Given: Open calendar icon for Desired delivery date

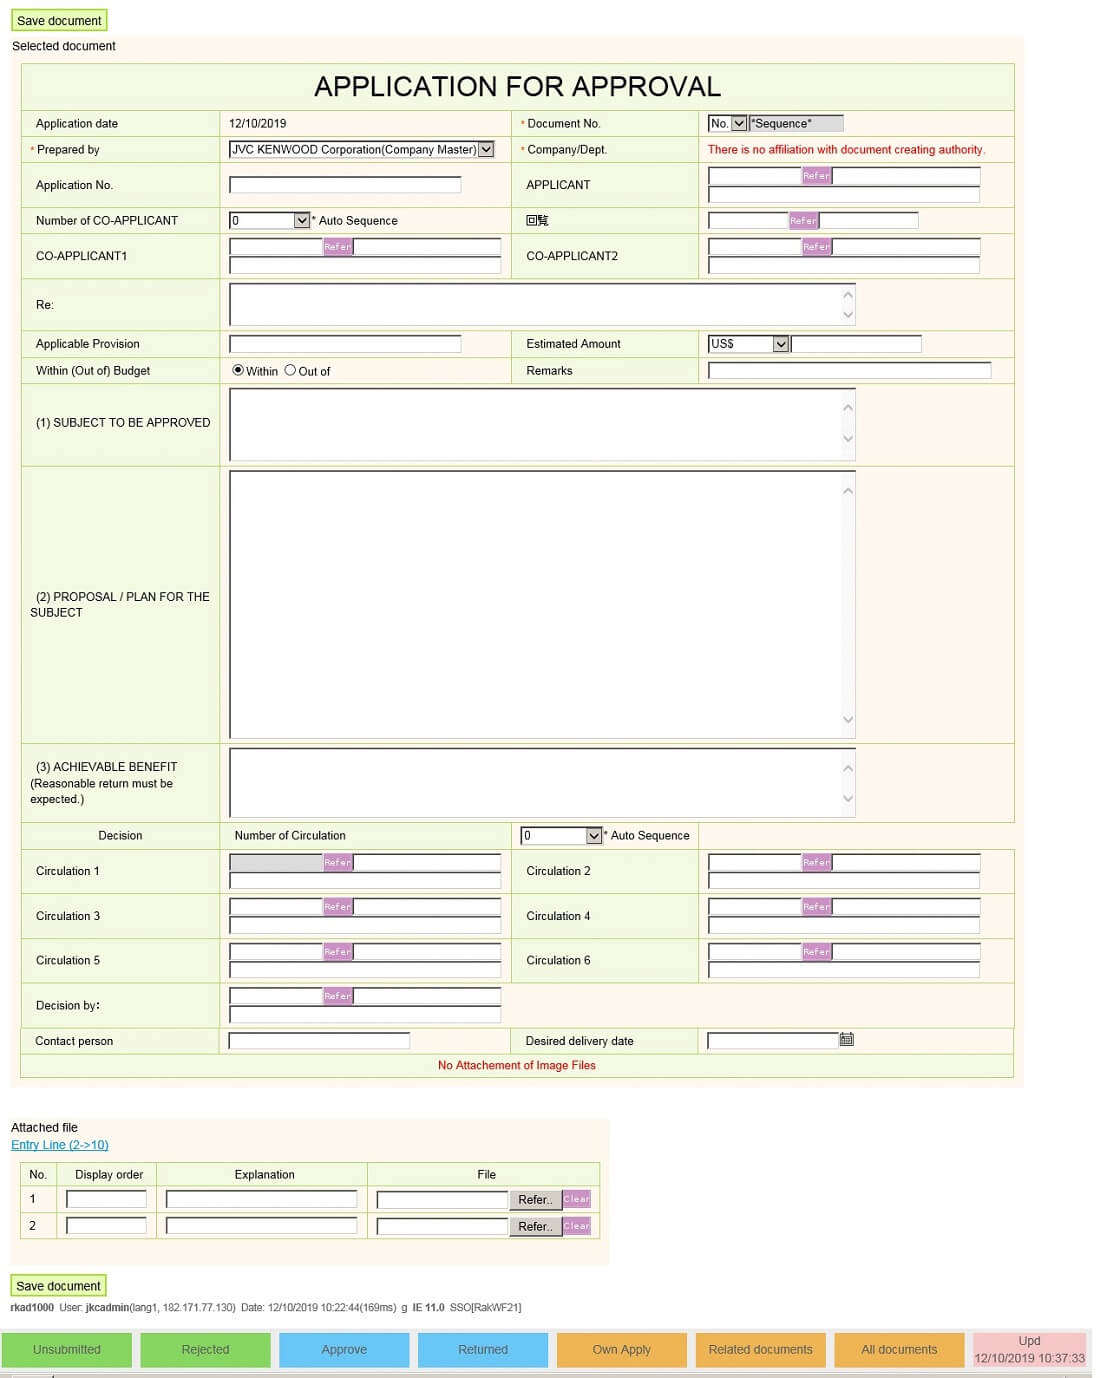Looking at the screenshot, I should (x=847, y=1040).
